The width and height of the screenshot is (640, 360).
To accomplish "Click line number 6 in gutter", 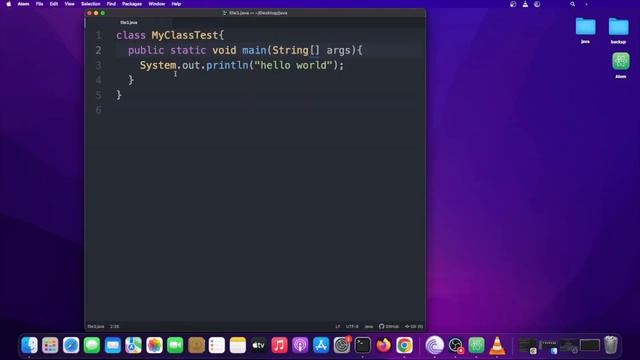I will tap(99, 110).
